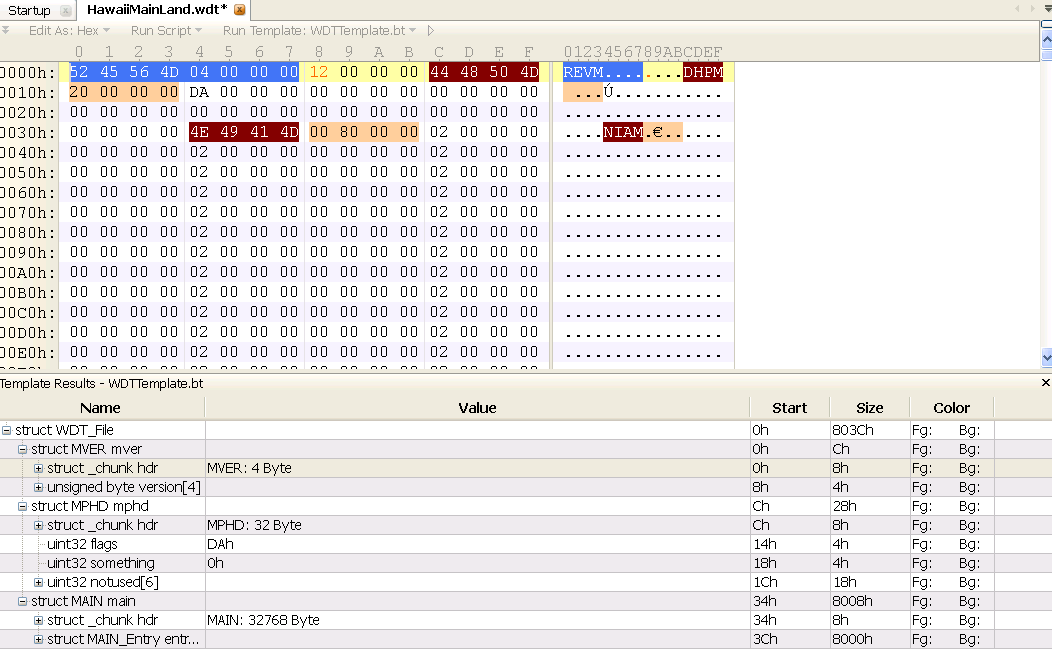The width and height of the screenshot is (1052, 663).
Task: Expand unsigned byte version[4] node
Action: 38,487
